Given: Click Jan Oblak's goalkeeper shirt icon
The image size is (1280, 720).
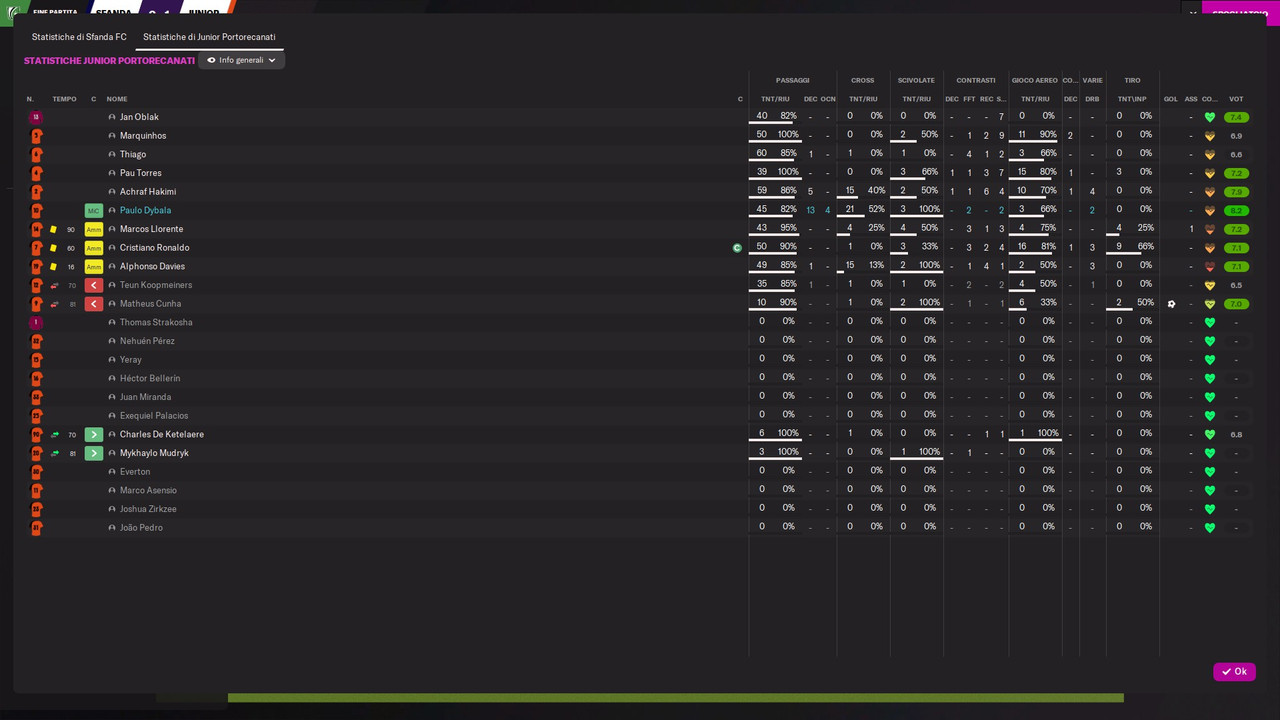Looking at the screenshot, I should pyautogui.click(x=36, y=117).
